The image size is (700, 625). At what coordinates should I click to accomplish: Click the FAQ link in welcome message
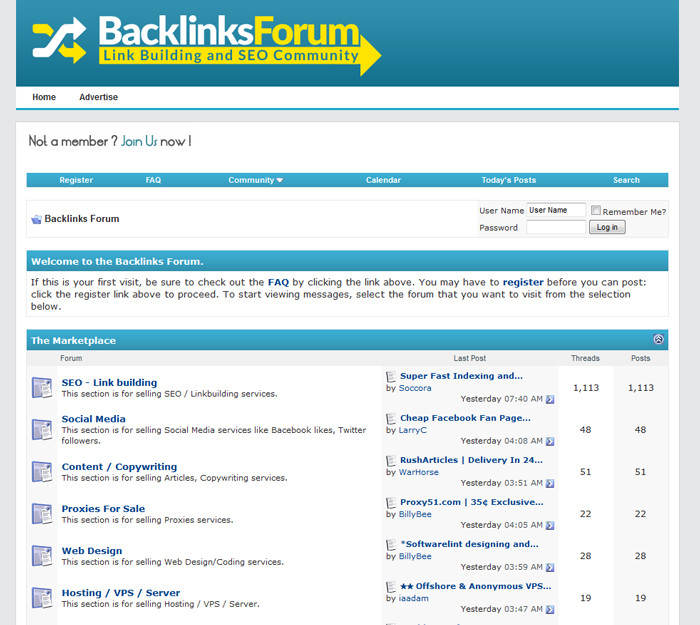278,282
